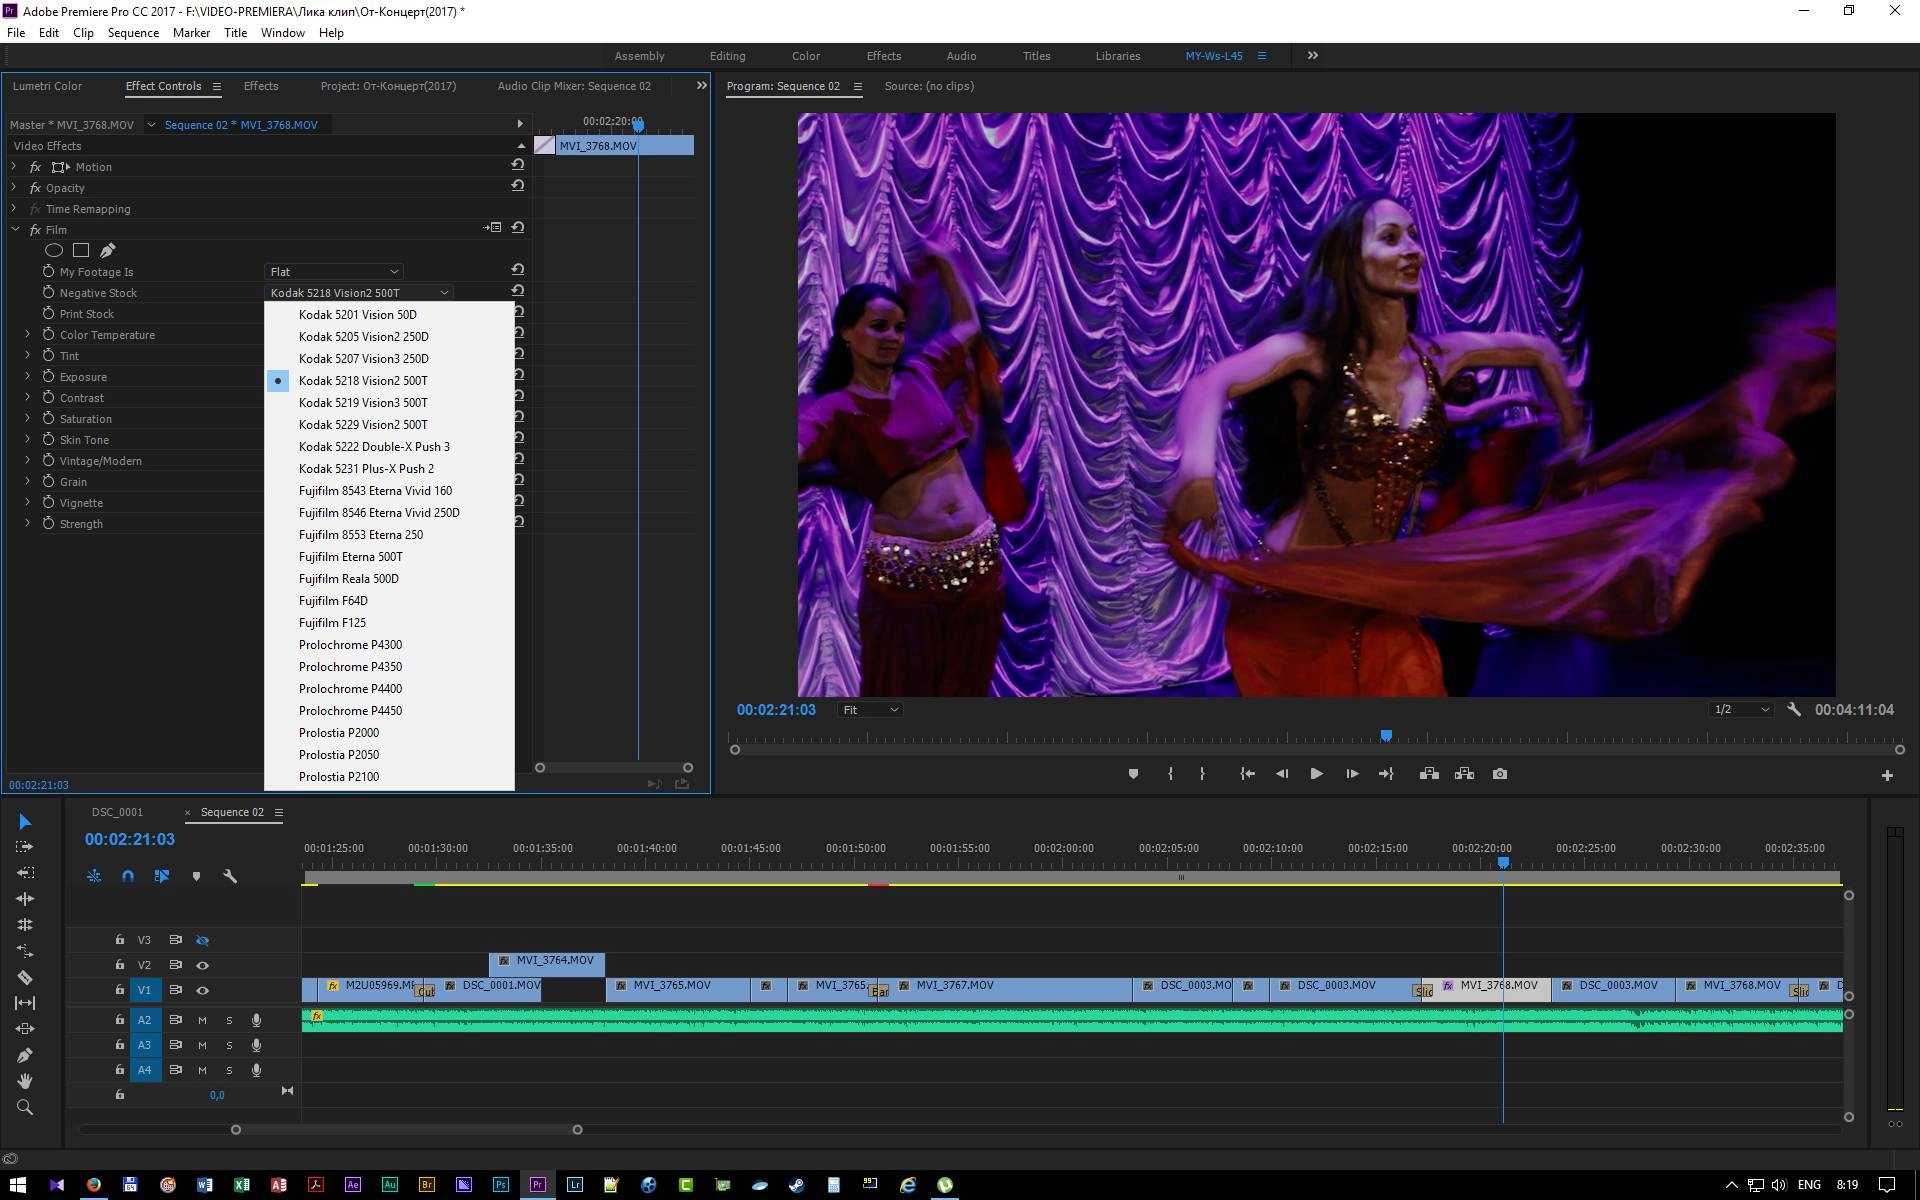Enable voice-over record on A4
Viewport: 1920px width, 1200px height.
256,1070
